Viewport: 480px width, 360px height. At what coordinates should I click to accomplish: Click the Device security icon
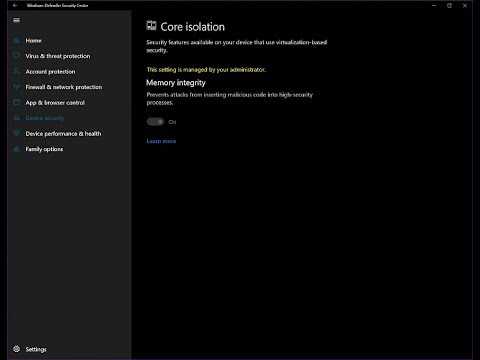click(16, 118)
